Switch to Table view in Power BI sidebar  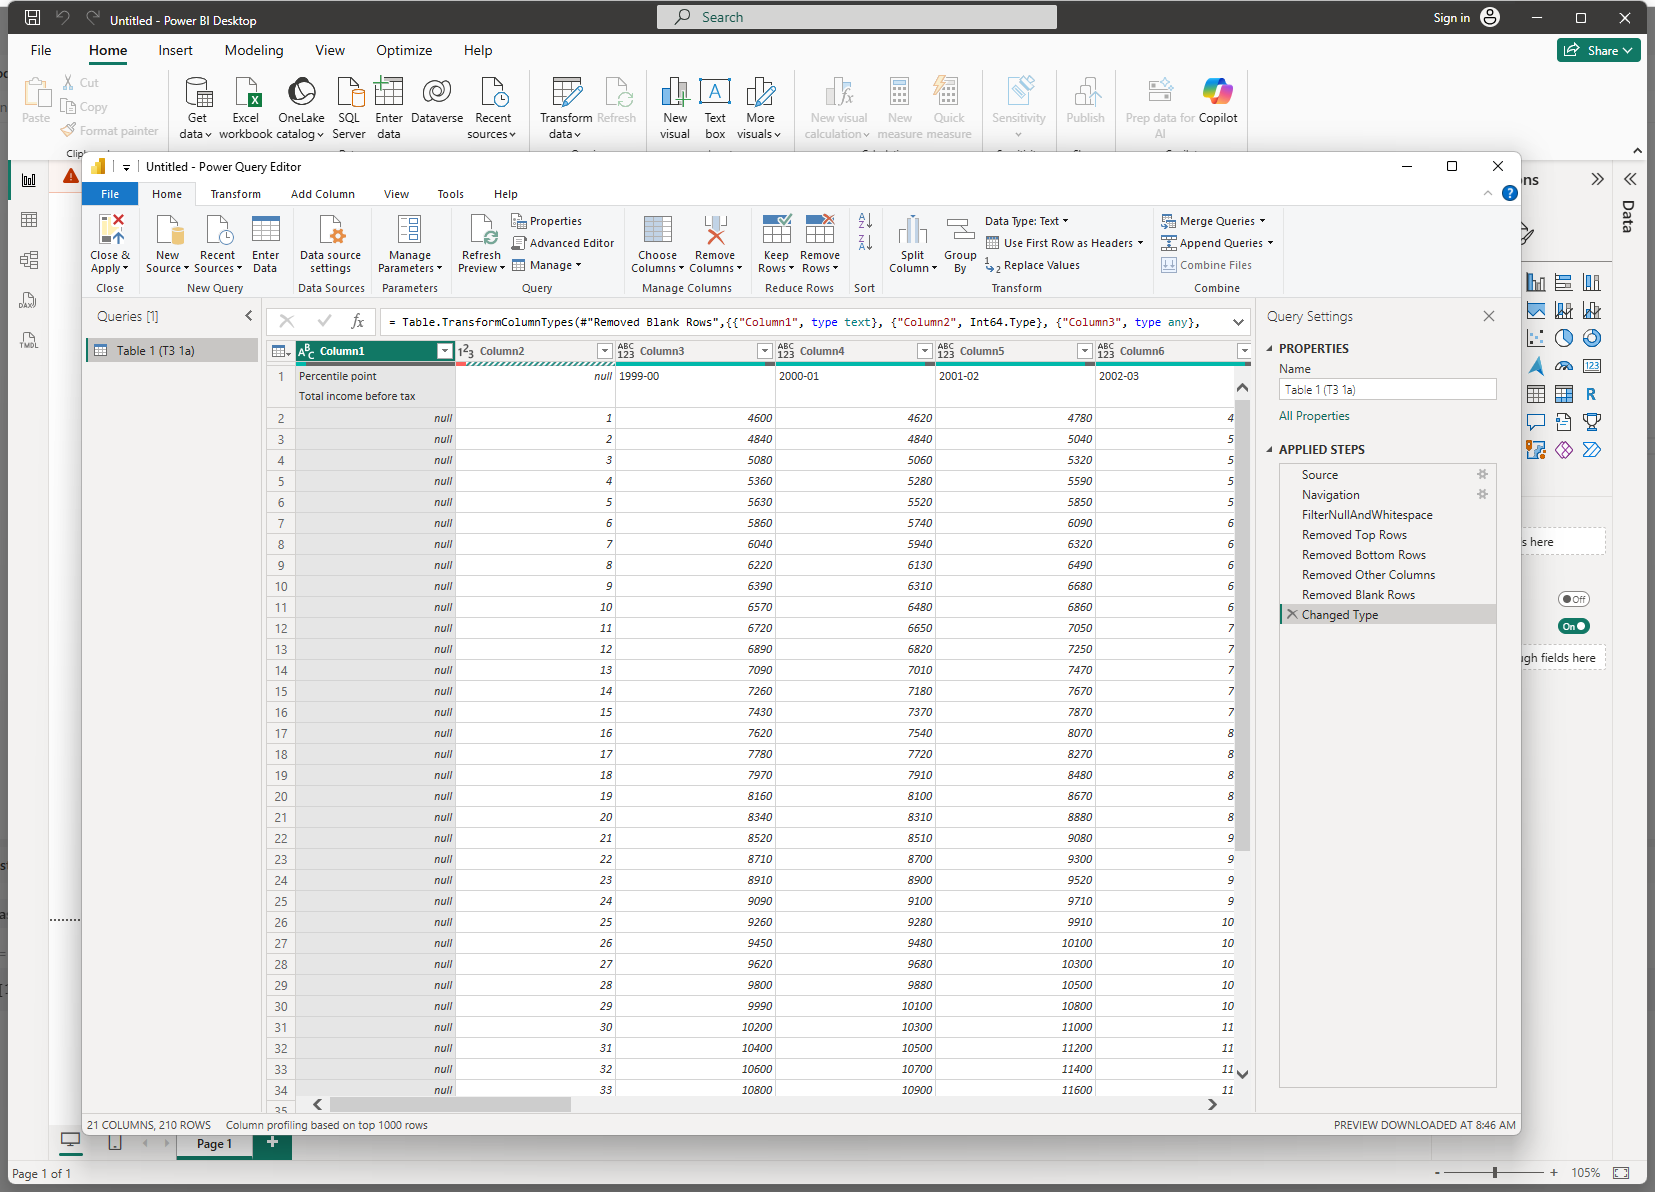pyautogui.click(x=29, y=220)
